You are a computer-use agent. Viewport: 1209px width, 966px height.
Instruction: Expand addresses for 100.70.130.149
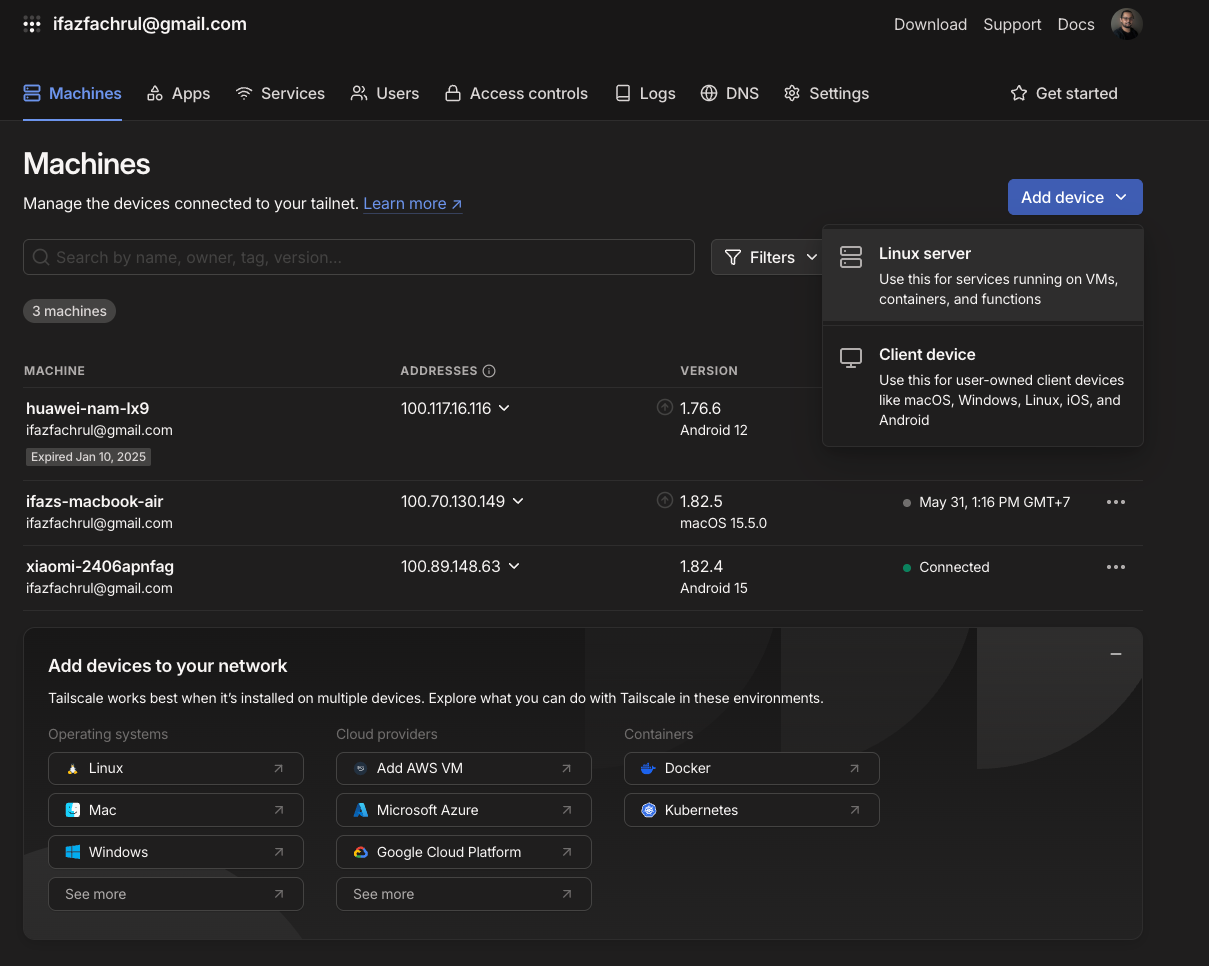tap(518, 501)
